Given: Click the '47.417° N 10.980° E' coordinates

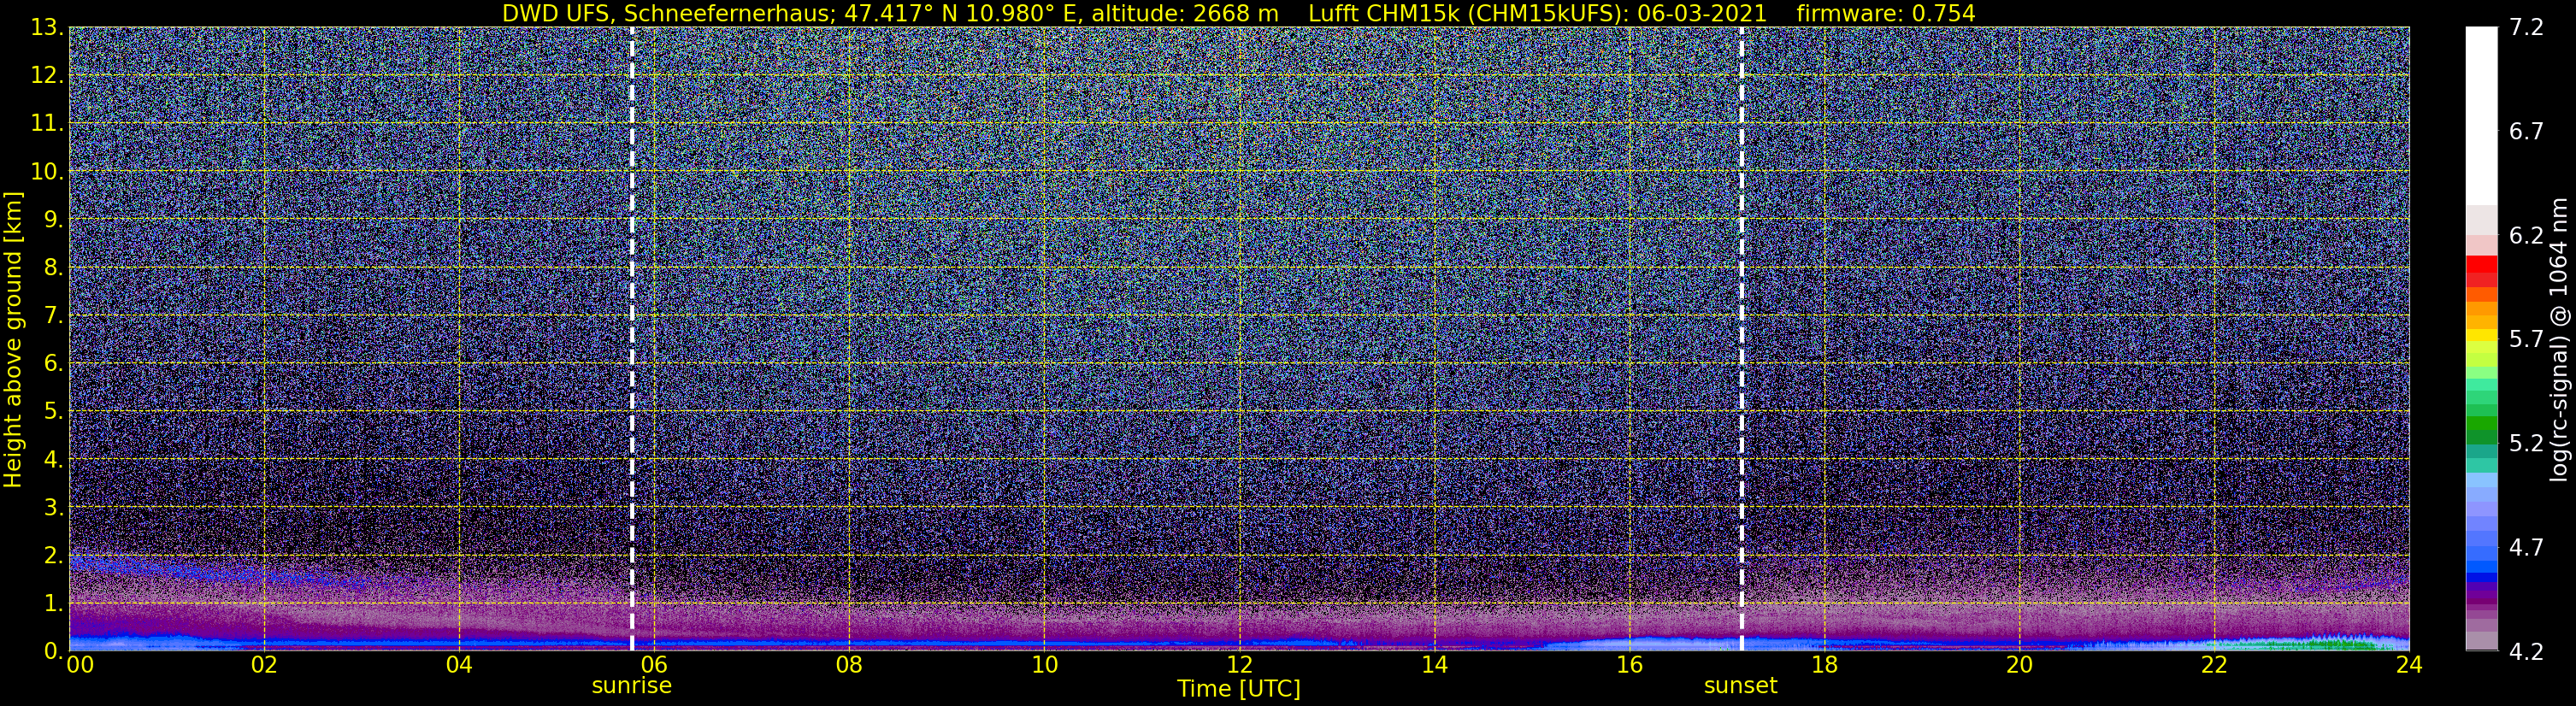Looking at the screenshot, I should point(959,13).
